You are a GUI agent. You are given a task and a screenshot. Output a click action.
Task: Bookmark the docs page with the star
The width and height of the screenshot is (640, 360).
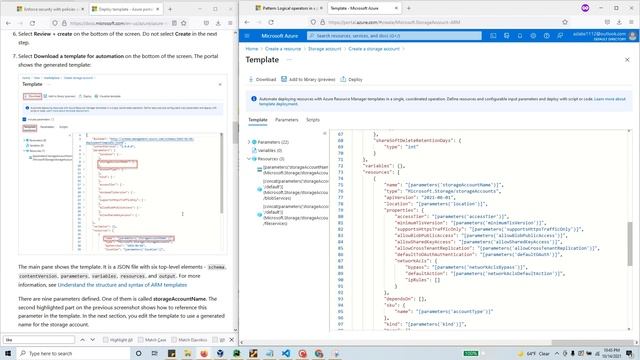(x=184, y=23)
